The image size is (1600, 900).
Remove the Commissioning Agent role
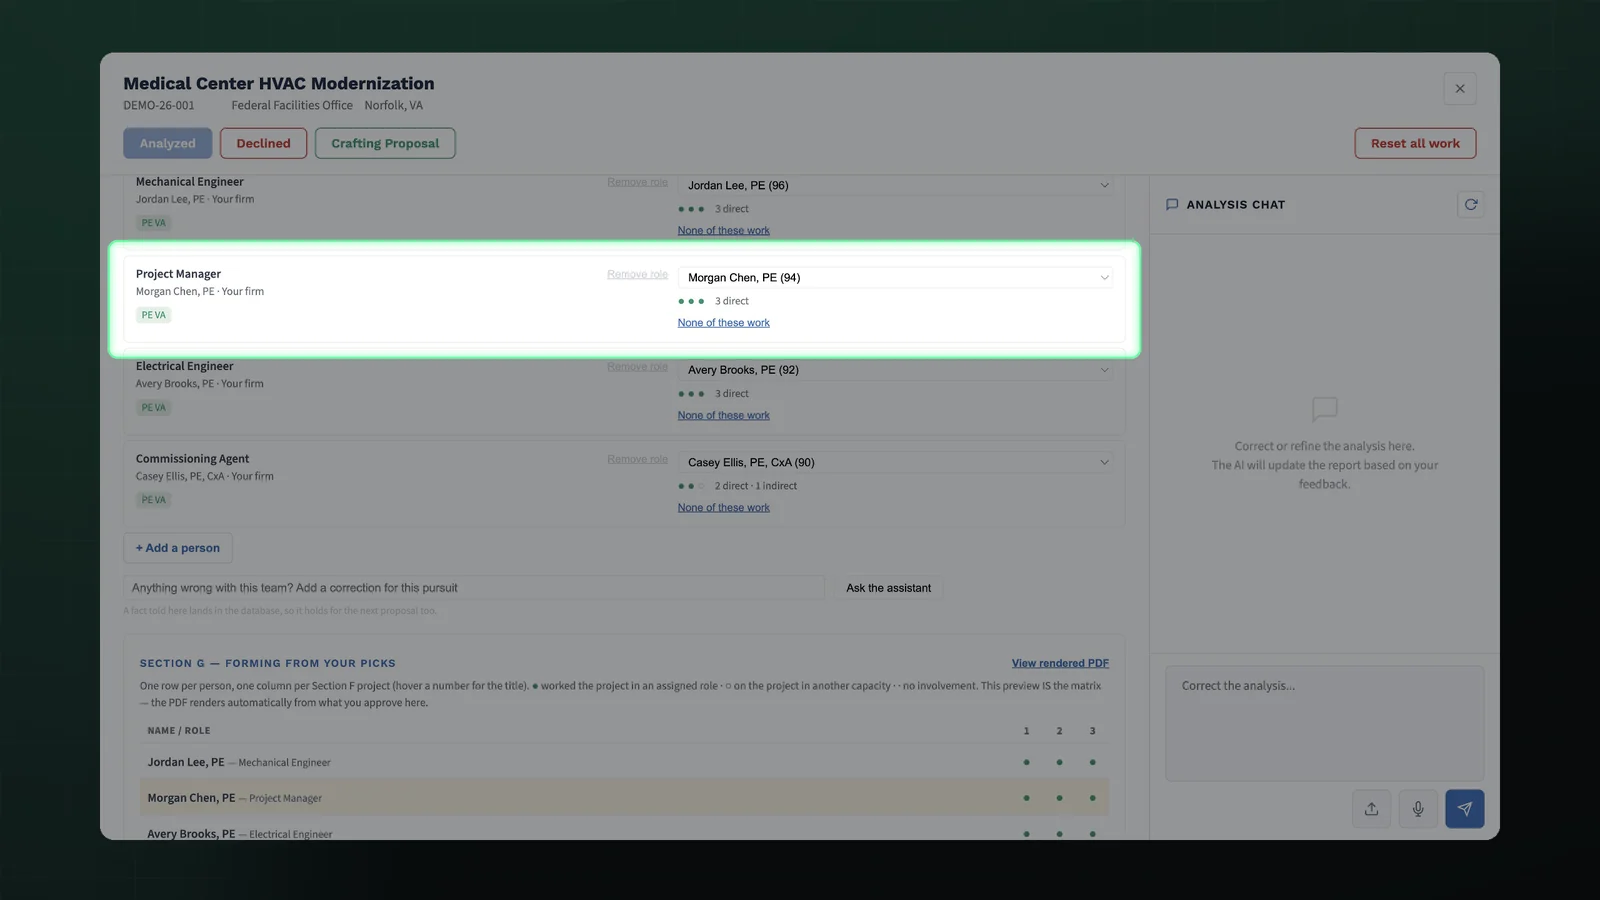coord(637,459)
